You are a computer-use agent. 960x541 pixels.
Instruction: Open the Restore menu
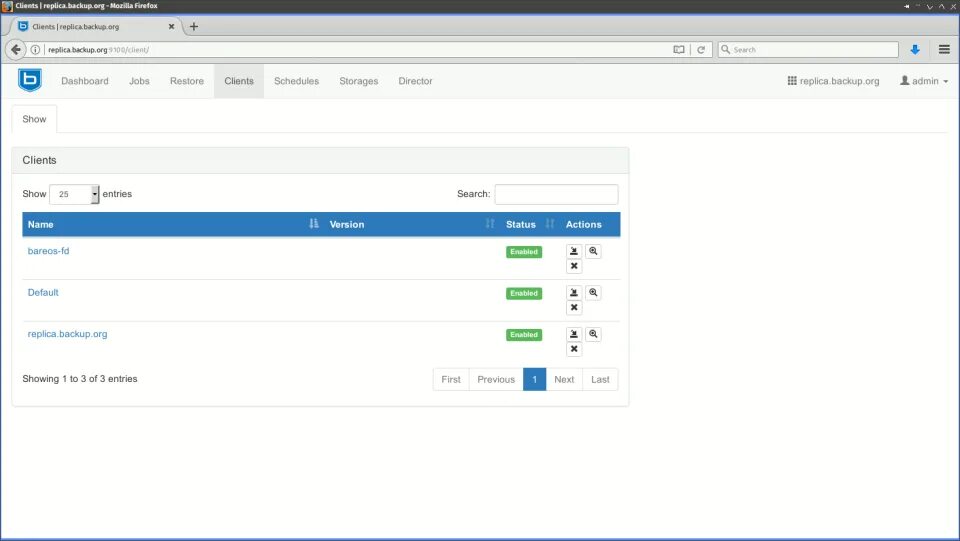[x=187, y=81]
